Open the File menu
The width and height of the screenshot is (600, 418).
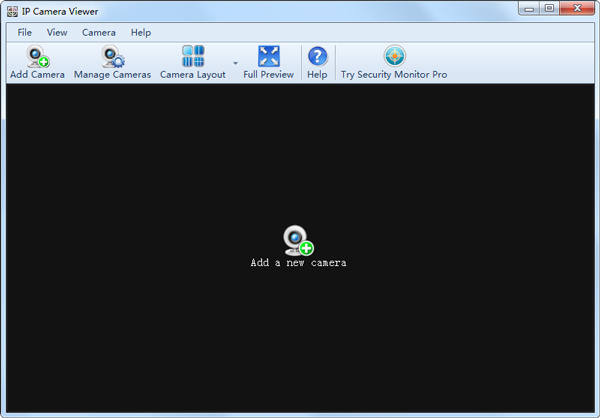24,33
